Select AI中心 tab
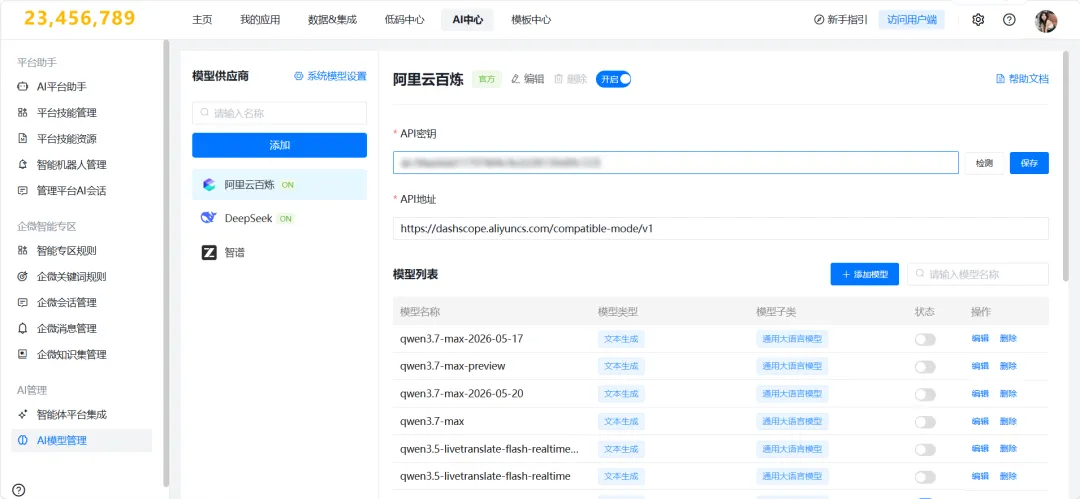 [468, 20]
